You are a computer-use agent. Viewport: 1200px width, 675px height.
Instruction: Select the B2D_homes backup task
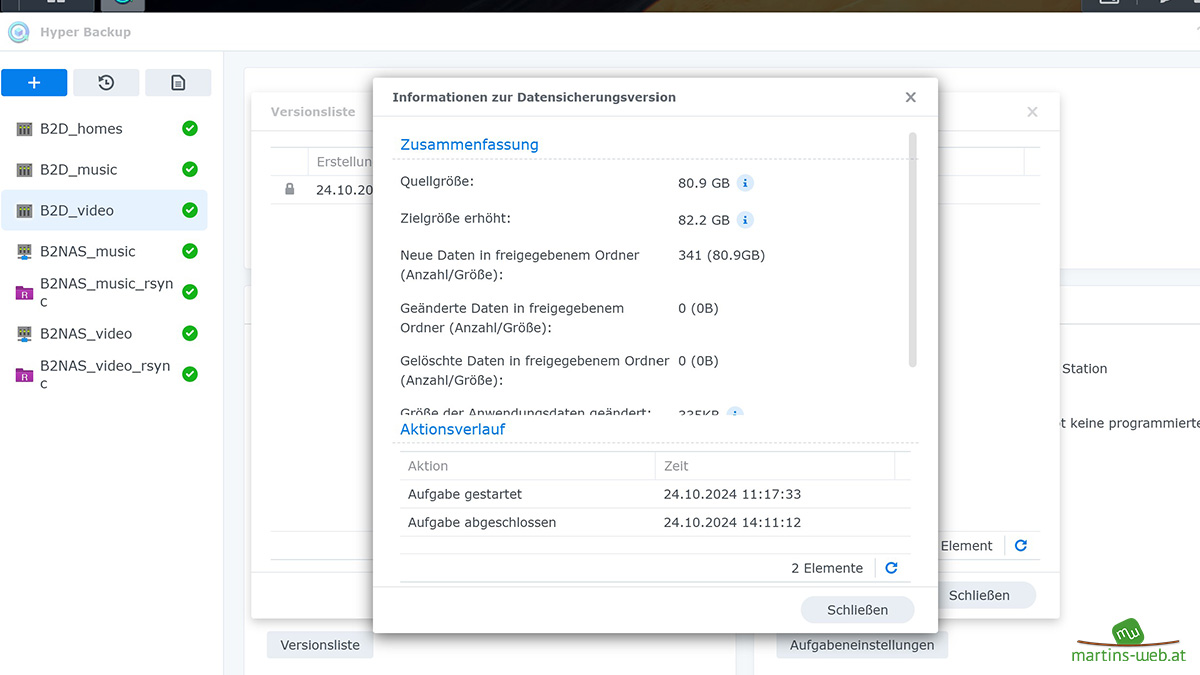[104, 129]
